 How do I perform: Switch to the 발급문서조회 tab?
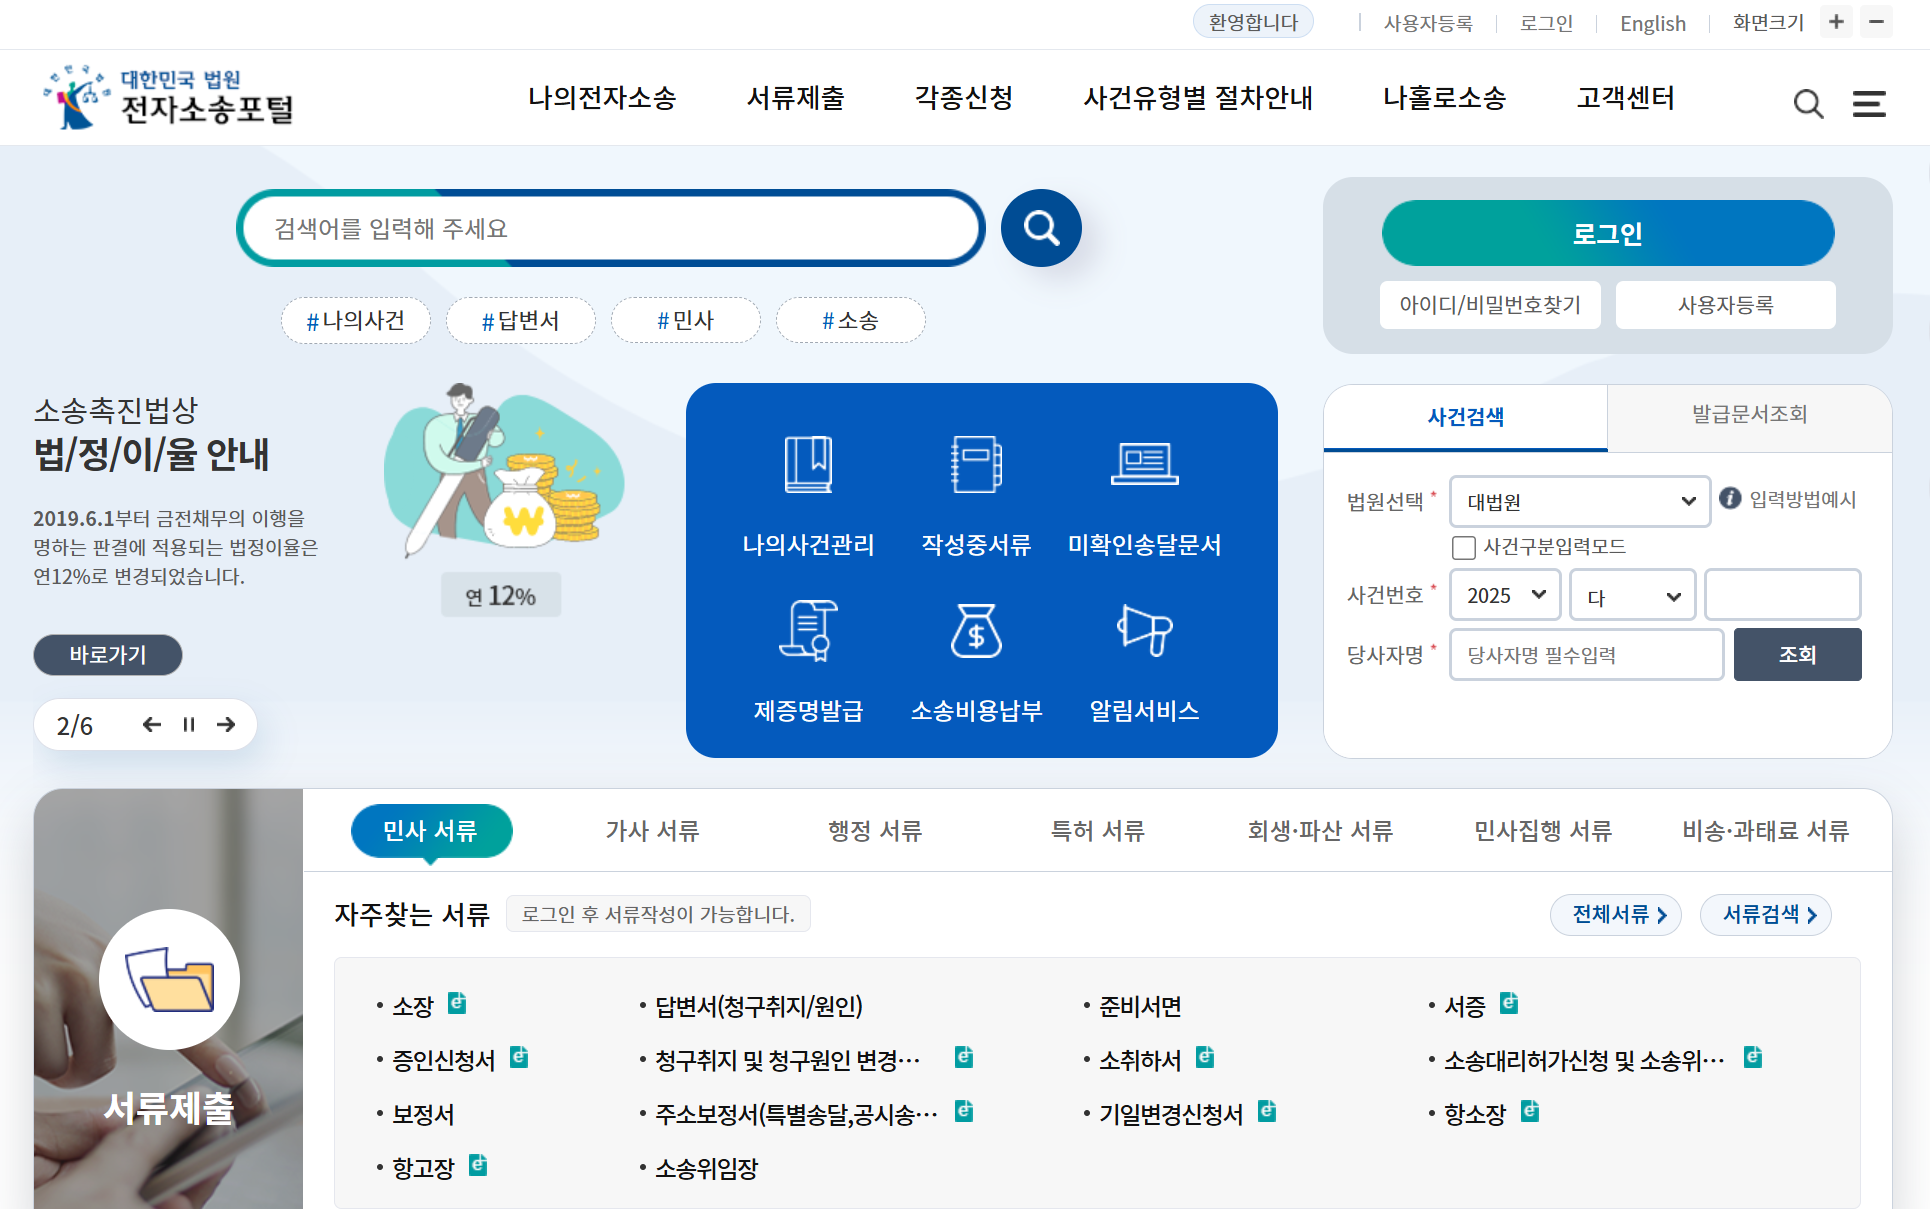[x=1748, y=418]
